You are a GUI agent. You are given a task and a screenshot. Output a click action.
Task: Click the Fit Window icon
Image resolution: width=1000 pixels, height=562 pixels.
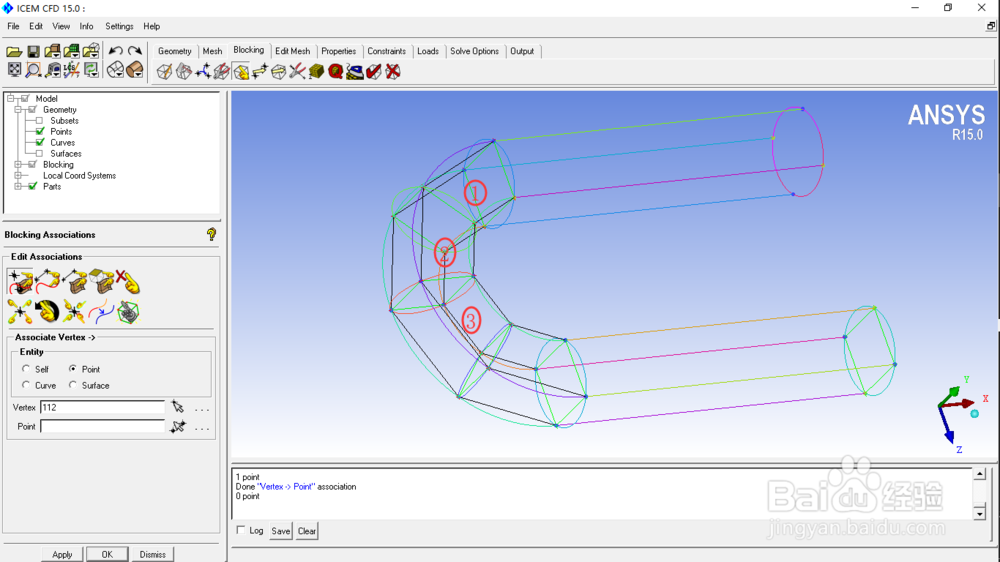click(14, 70)
